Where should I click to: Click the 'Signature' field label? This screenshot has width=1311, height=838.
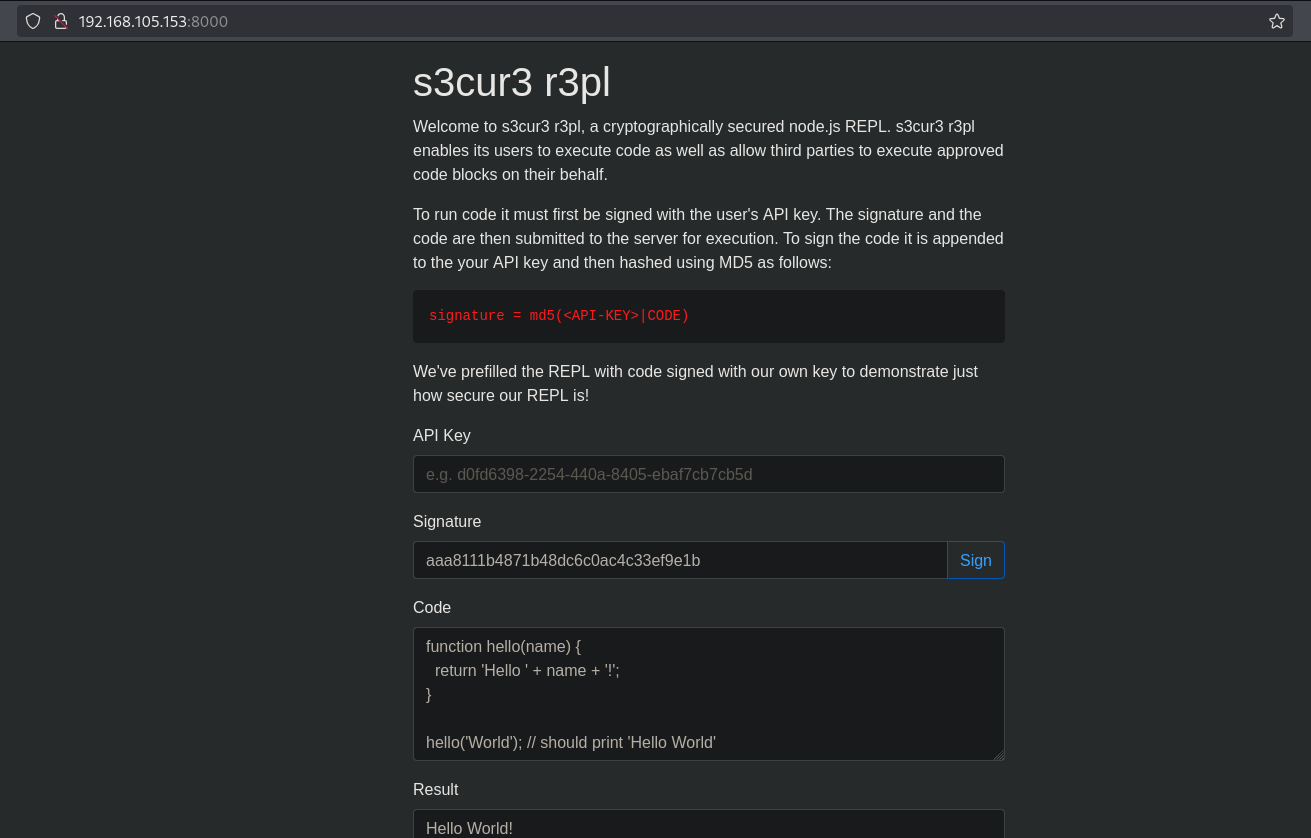(x=447, y=521)
